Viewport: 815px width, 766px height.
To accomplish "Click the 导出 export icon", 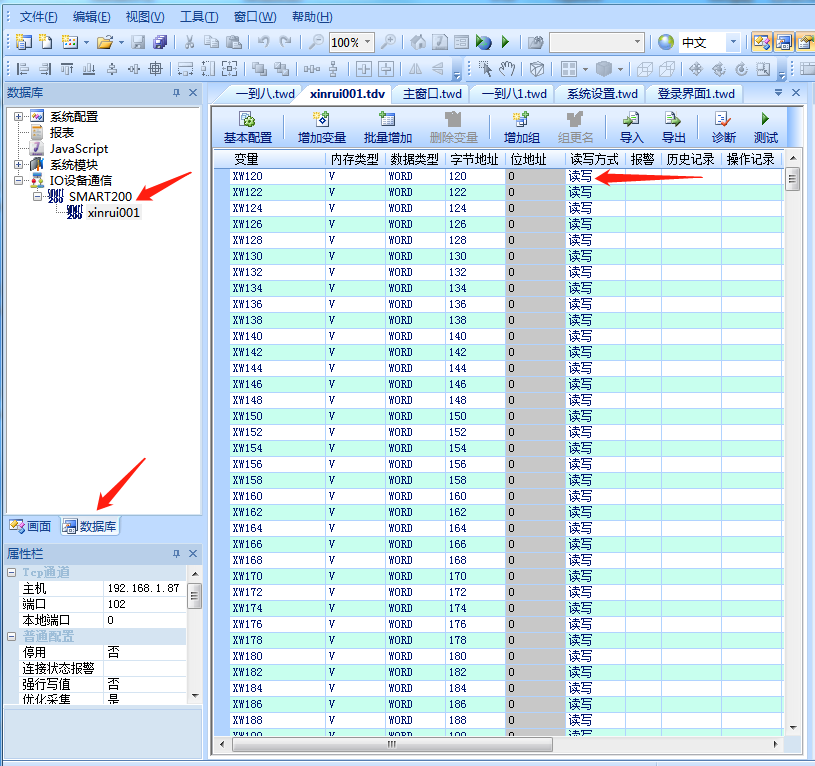I will click(x=674, y=120).
